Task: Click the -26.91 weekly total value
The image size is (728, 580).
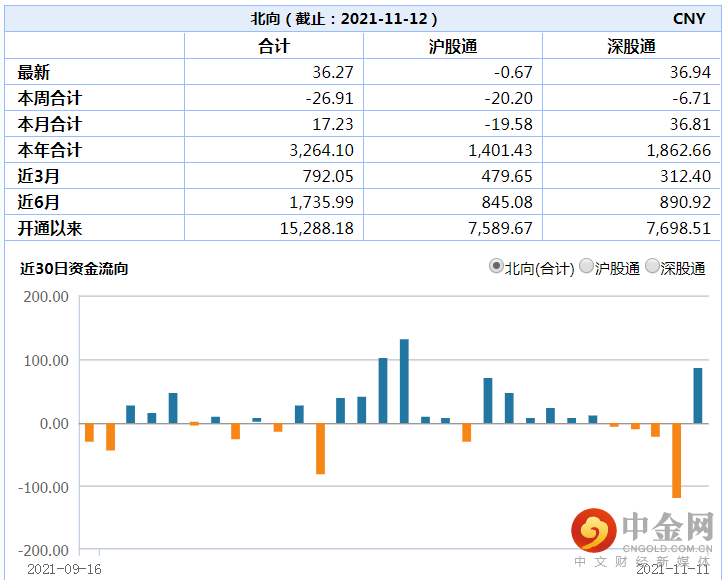Action: 329,98
